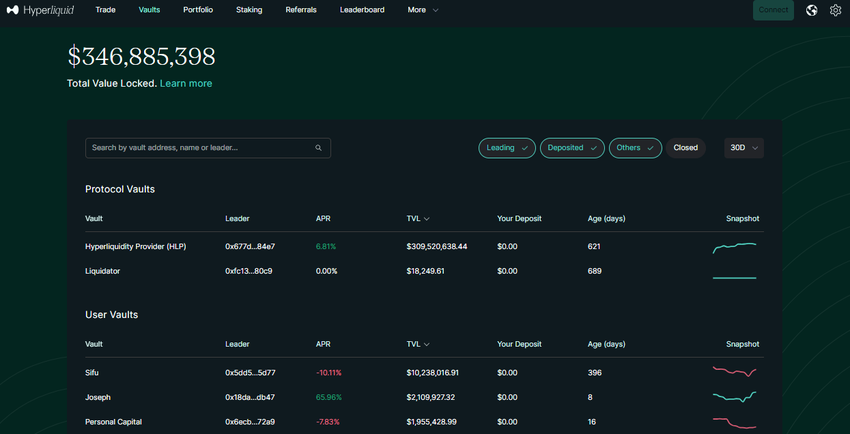Follow the Learn more link
850x434 pixels.
186,83
